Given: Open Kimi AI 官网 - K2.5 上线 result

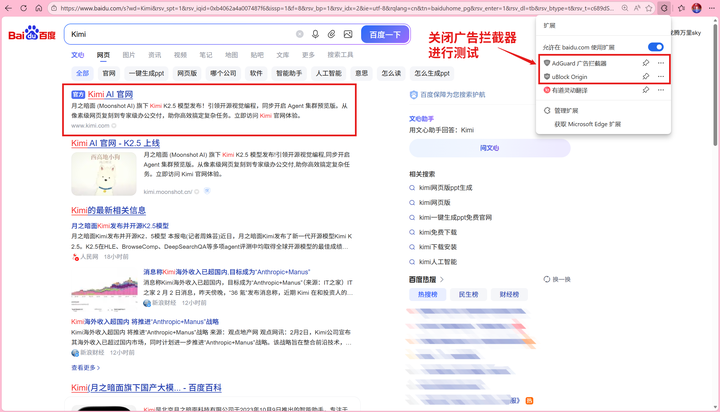Looking at the screenshot, I should coord(115,143).
